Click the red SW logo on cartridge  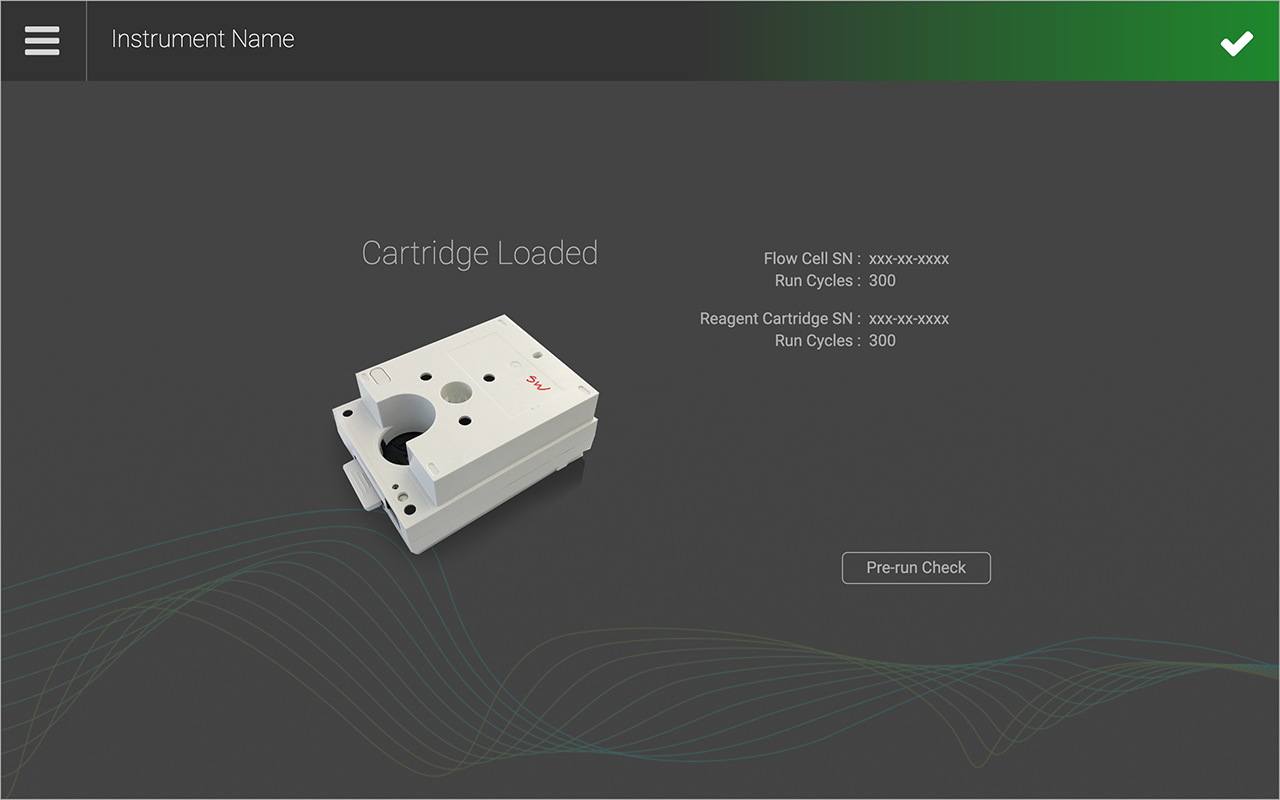pyautogui.click(x=538, y=383)
